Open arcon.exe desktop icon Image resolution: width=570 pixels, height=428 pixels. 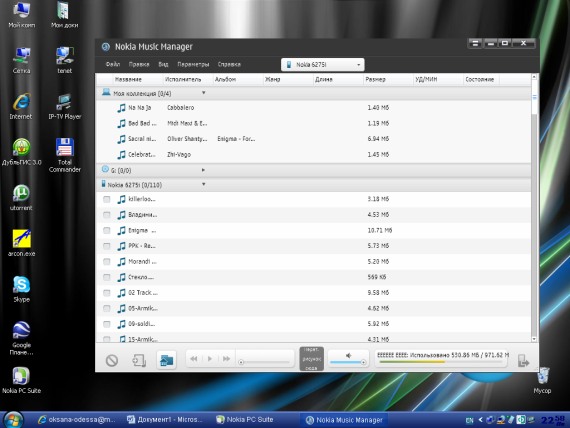[21, 243]
